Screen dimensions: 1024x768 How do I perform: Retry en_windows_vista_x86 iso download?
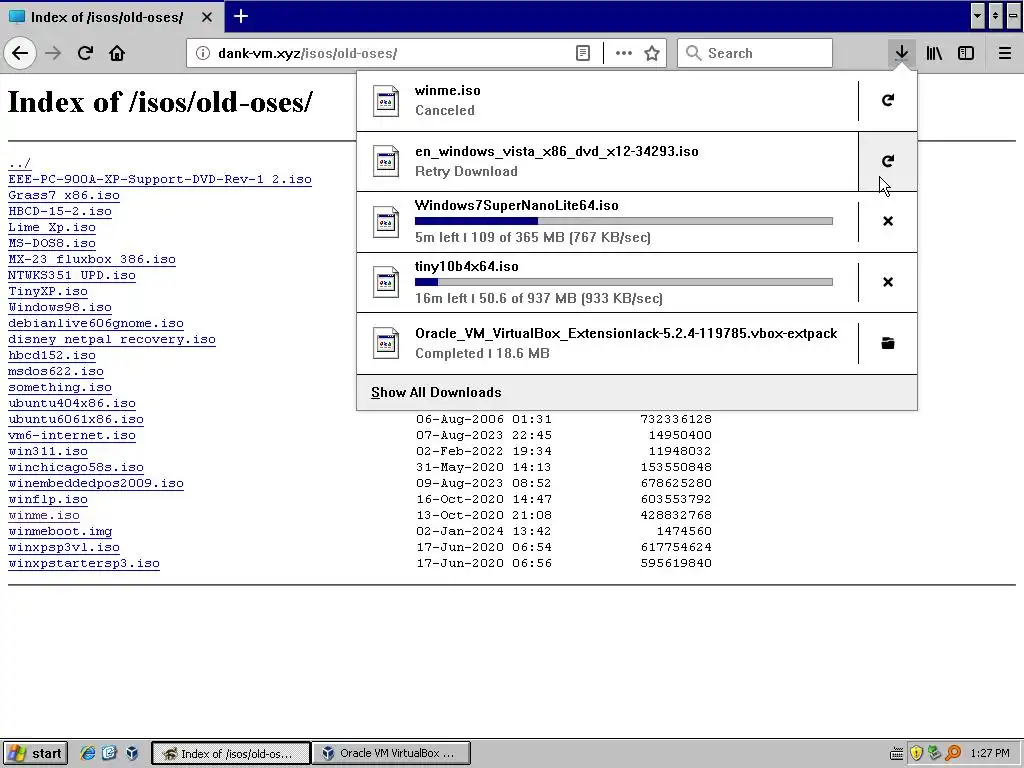pos(888,161)
